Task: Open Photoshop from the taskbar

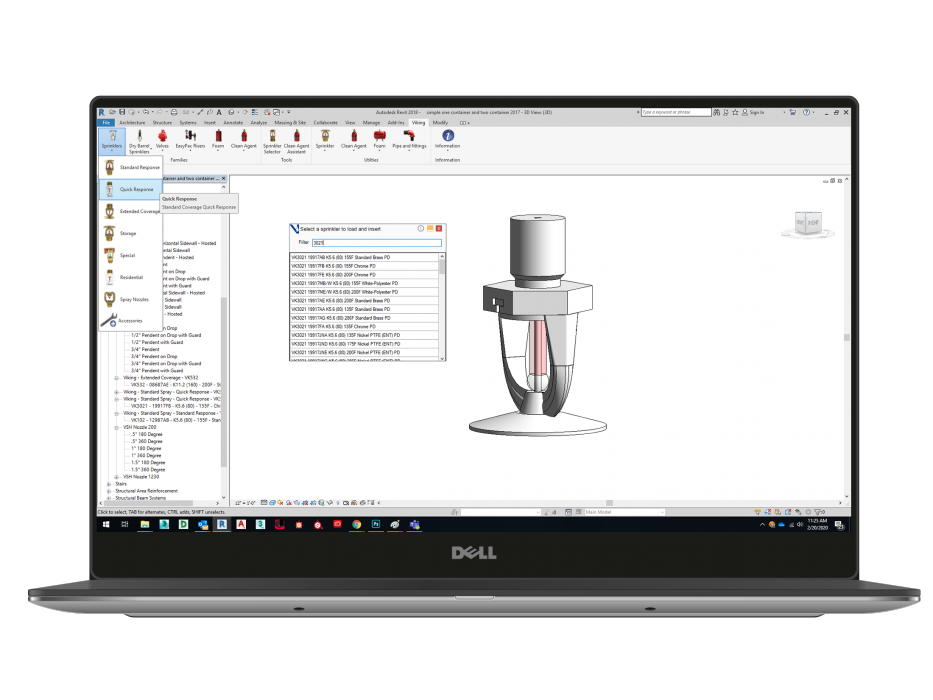Action: [x=375, y=524]
